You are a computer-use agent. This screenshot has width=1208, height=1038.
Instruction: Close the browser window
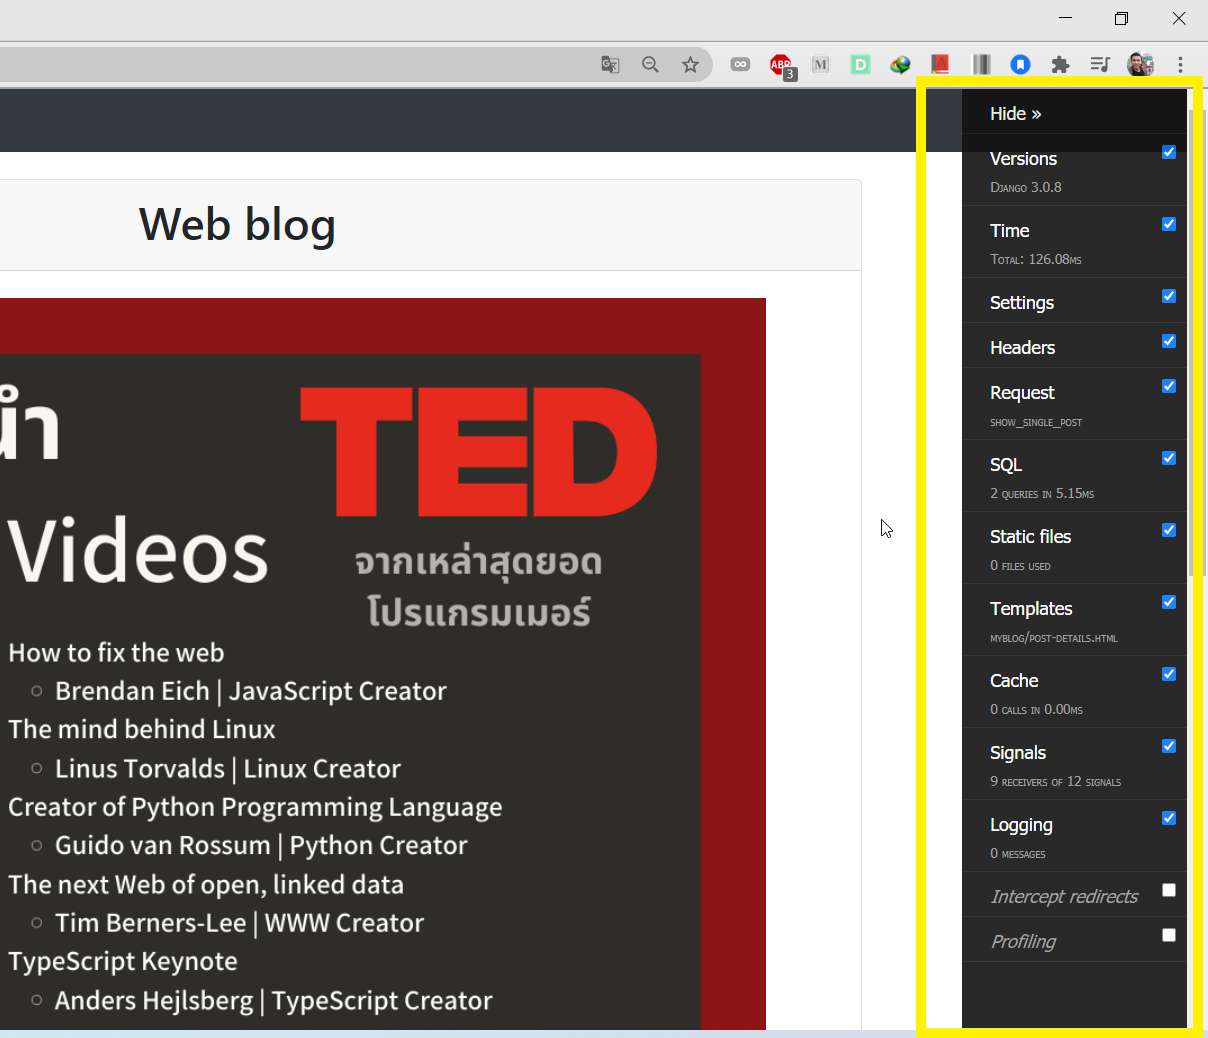point(1179,18)
